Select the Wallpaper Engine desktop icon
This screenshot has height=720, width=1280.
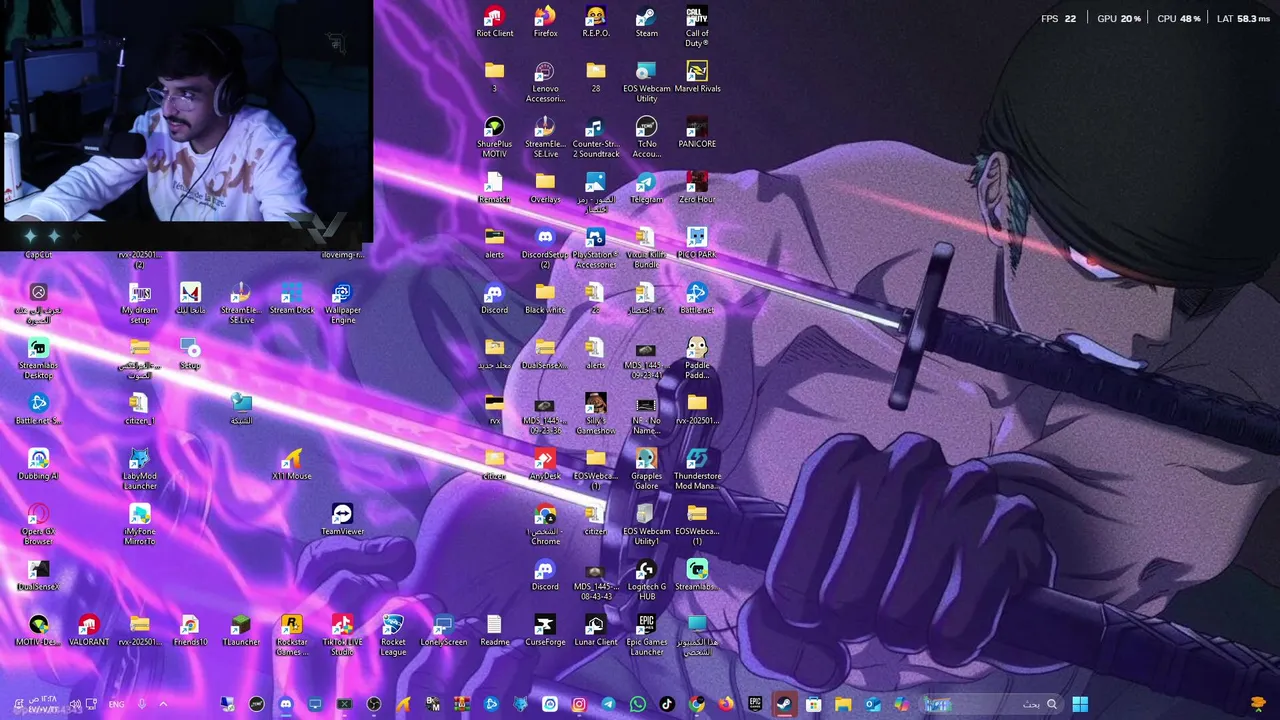click(x=342, y=303)
